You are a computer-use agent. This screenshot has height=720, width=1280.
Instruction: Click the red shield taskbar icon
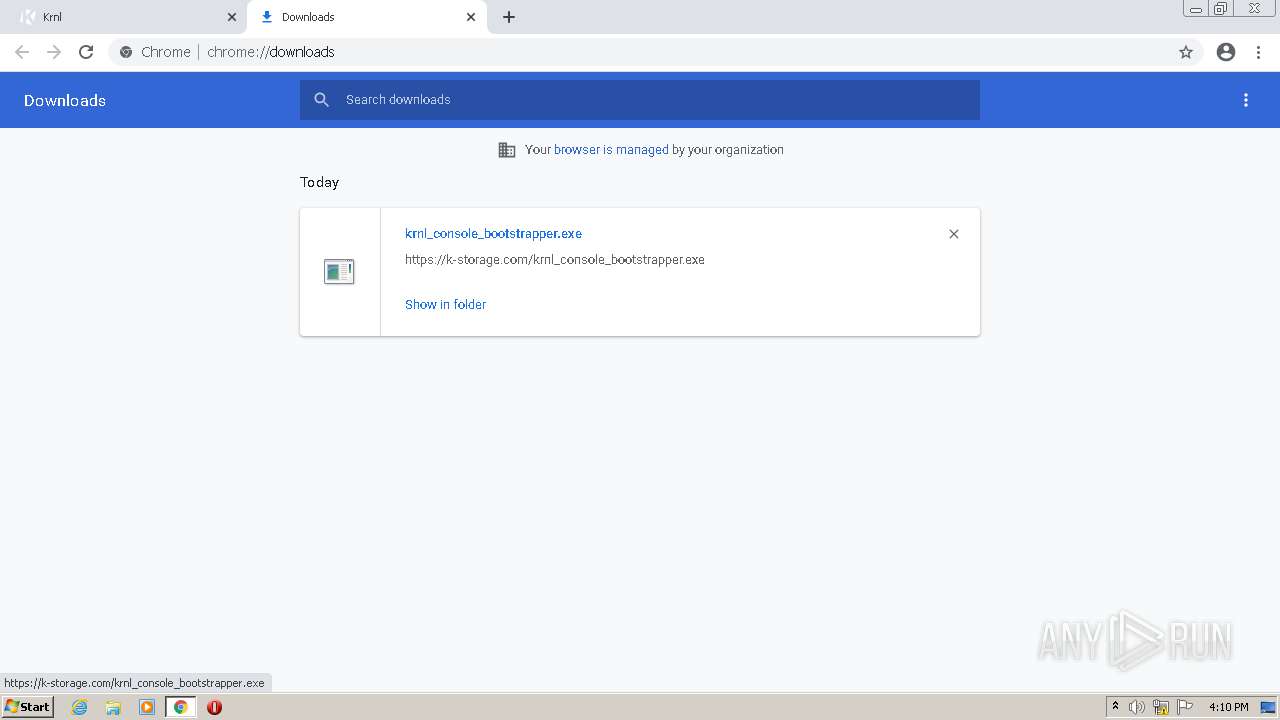[x=214, y=707]
